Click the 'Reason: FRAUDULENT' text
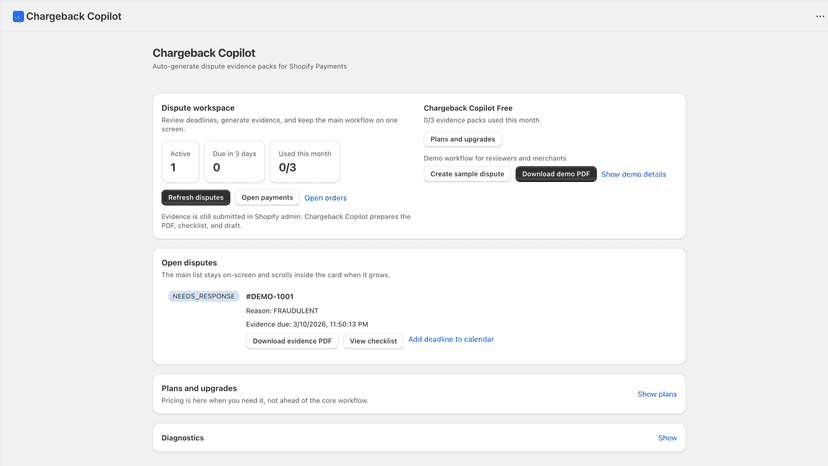This screenshot has height=466, width=828. pyautogui.click(x=282, y=311)
